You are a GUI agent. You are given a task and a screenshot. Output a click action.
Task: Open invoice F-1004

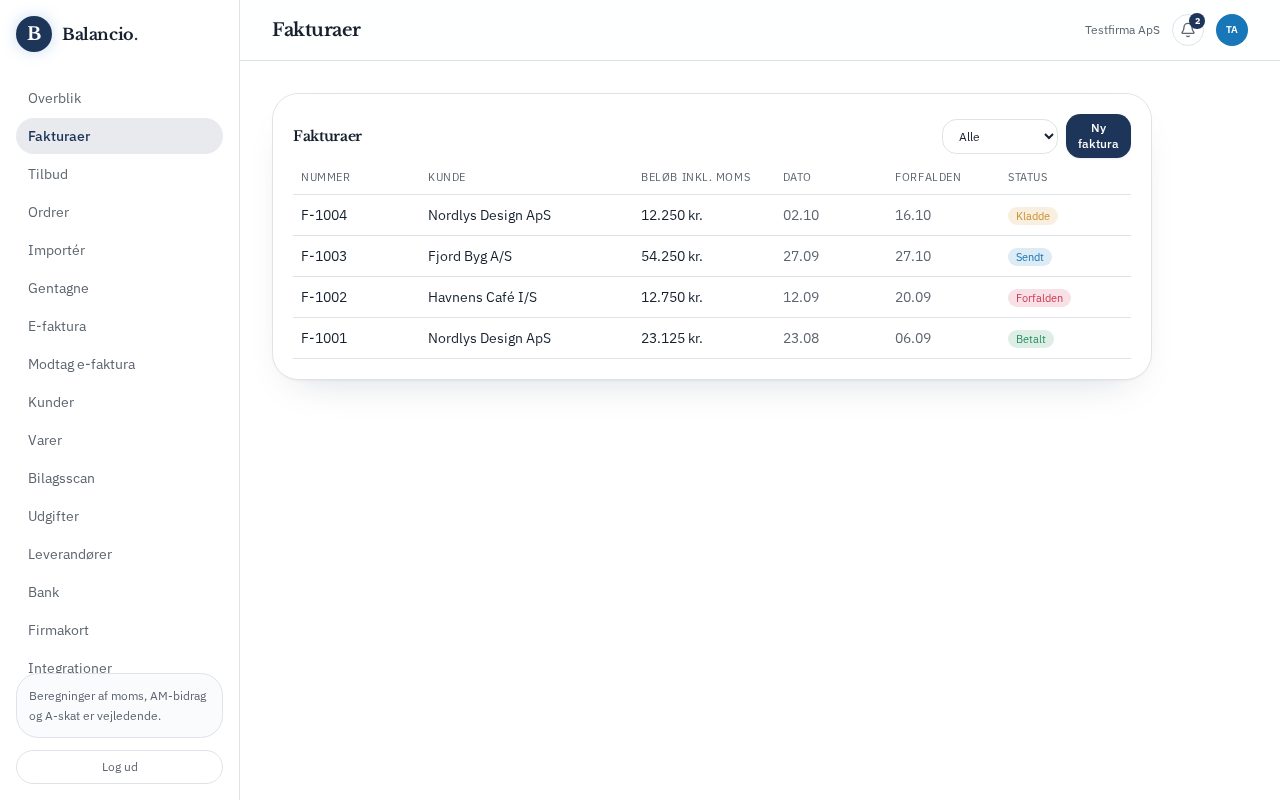point(324,215)
